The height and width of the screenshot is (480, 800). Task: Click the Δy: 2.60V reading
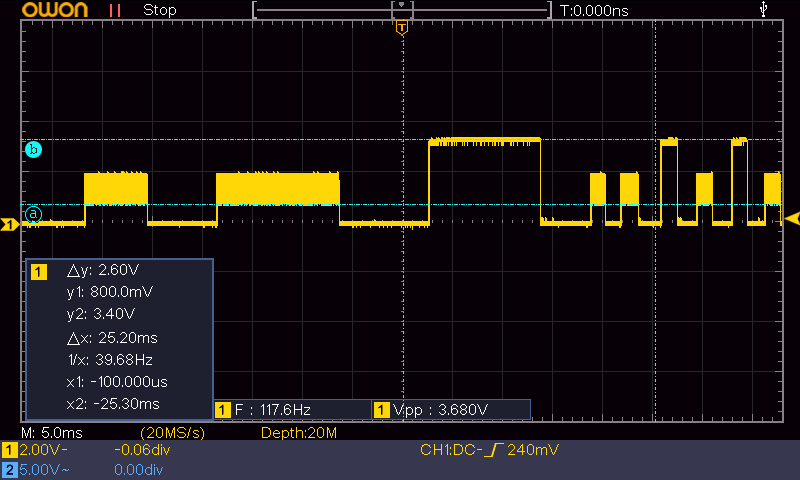tap(103, 270)
